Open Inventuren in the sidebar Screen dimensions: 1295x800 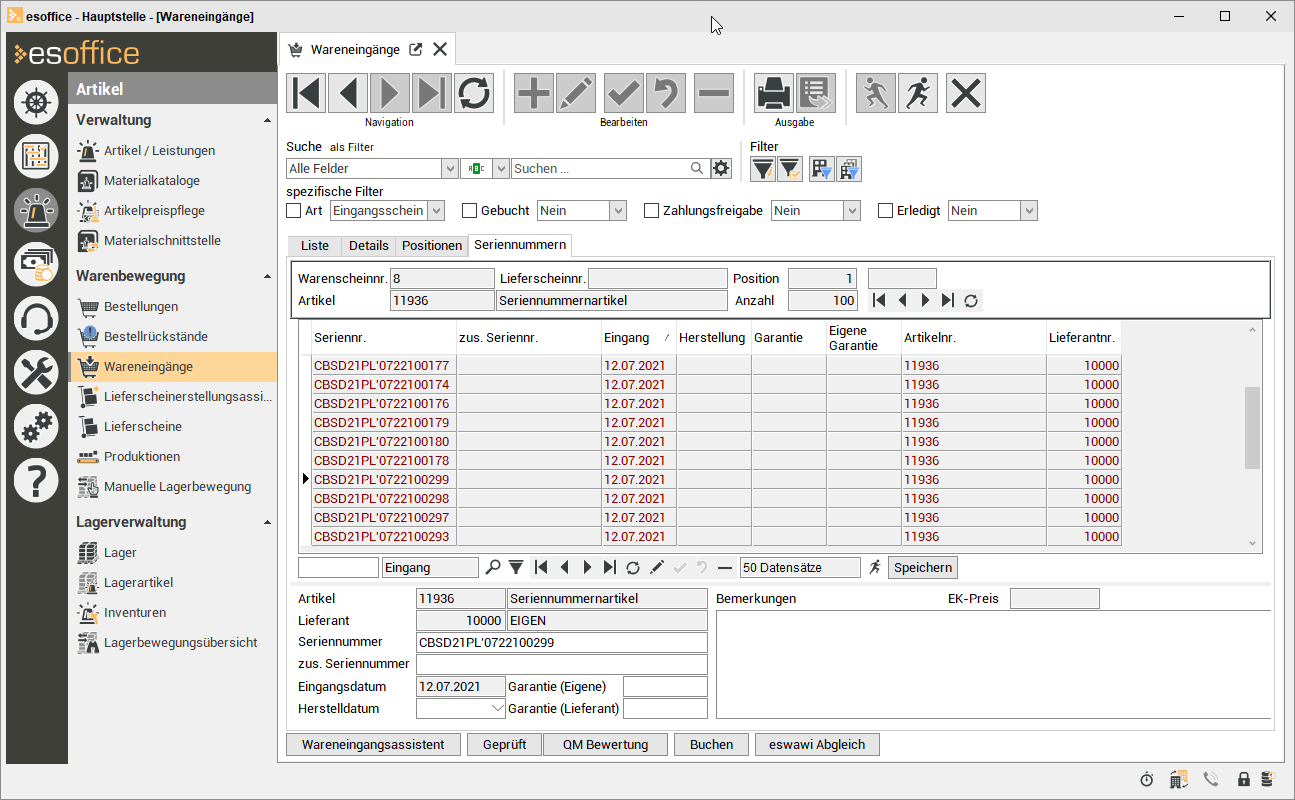point(135,612)
